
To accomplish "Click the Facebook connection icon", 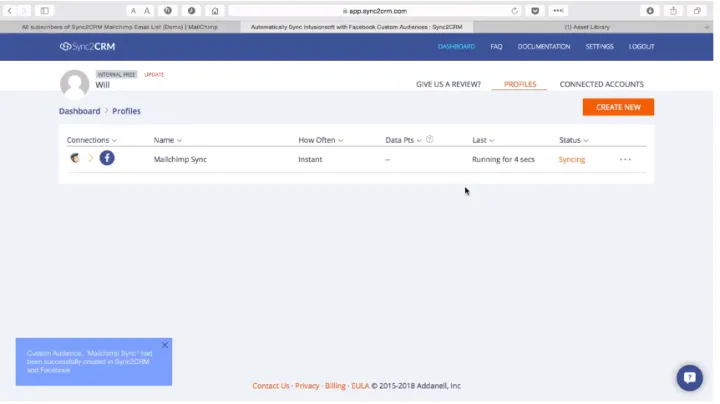I will click(107, 158).
